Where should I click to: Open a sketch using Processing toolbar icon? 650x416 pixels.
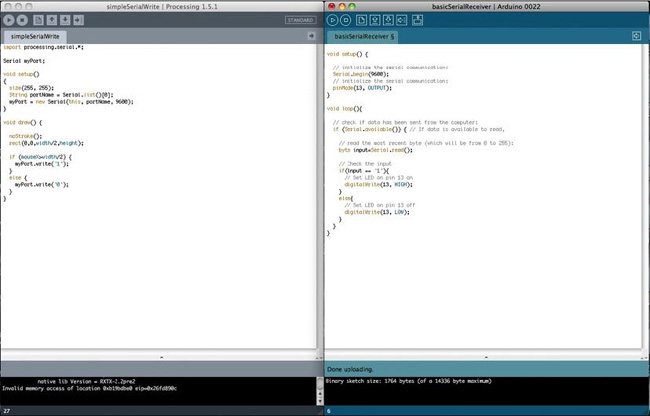click(x=51, y=20)
